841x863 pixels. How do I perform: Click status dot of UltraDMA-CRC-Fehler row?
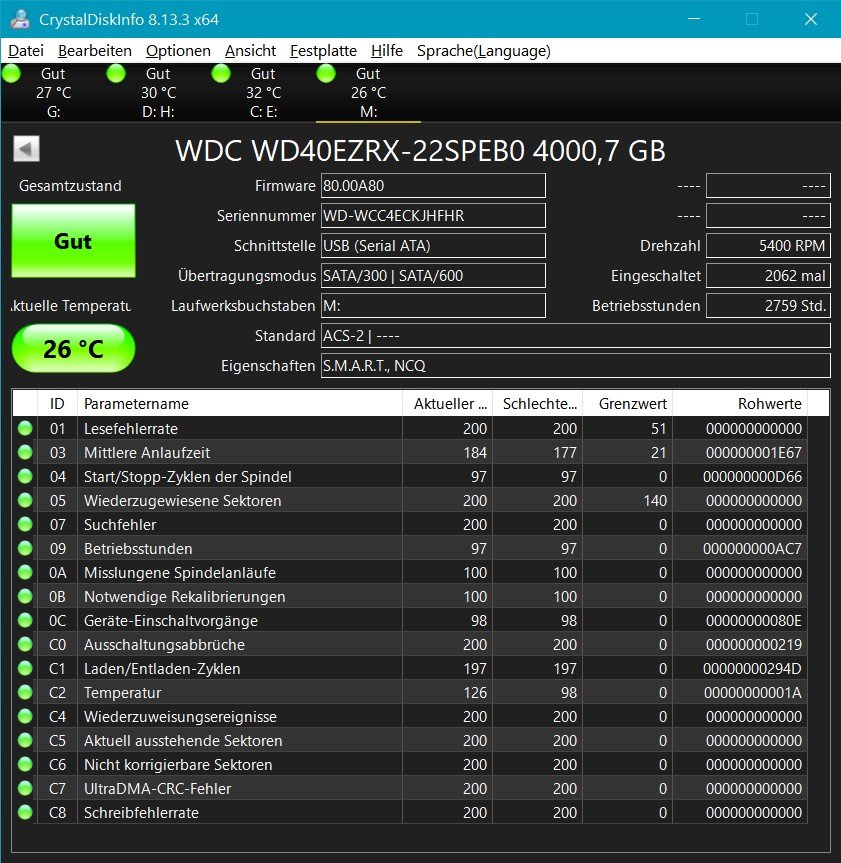coord(25,788)
